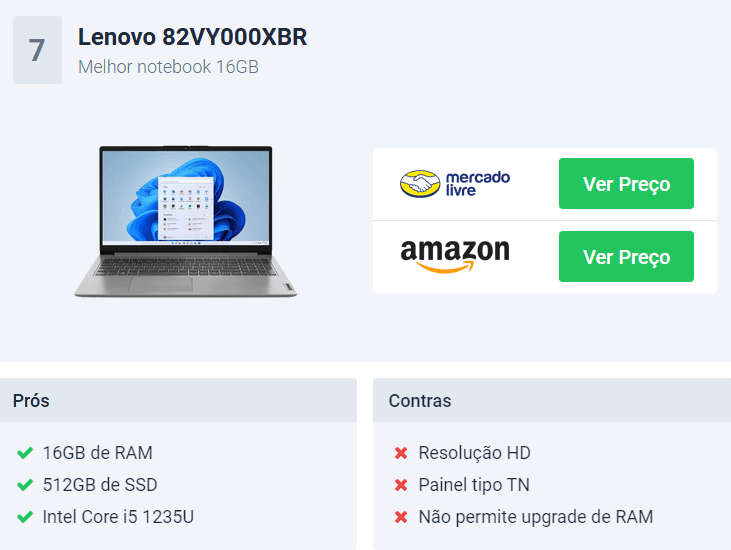The image size is (731, 550).
Task: Click red X beside Painel tipo TN
Action: [x=401, y=485]
